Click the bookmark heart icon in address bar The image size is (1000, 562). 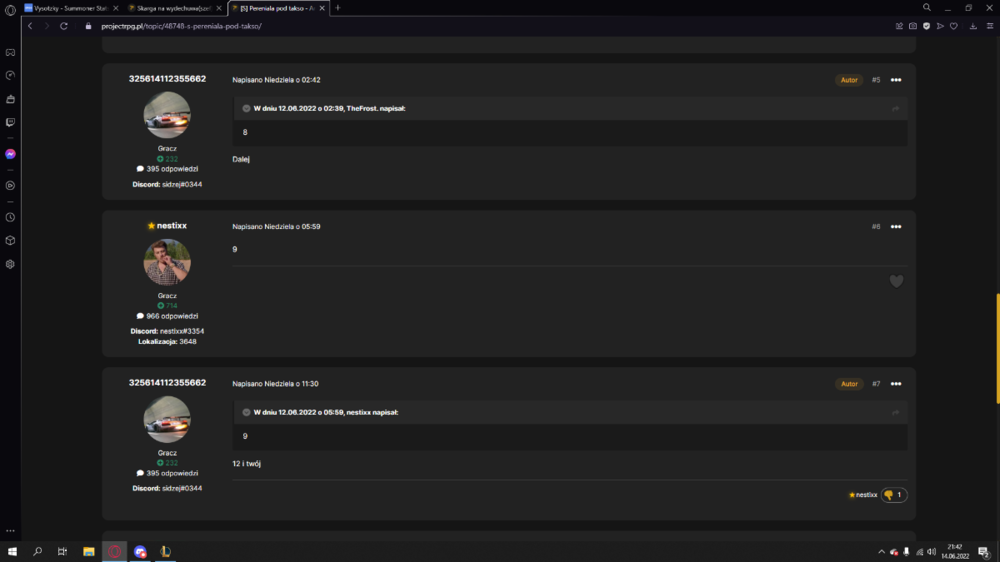click(x=953, y=26)
